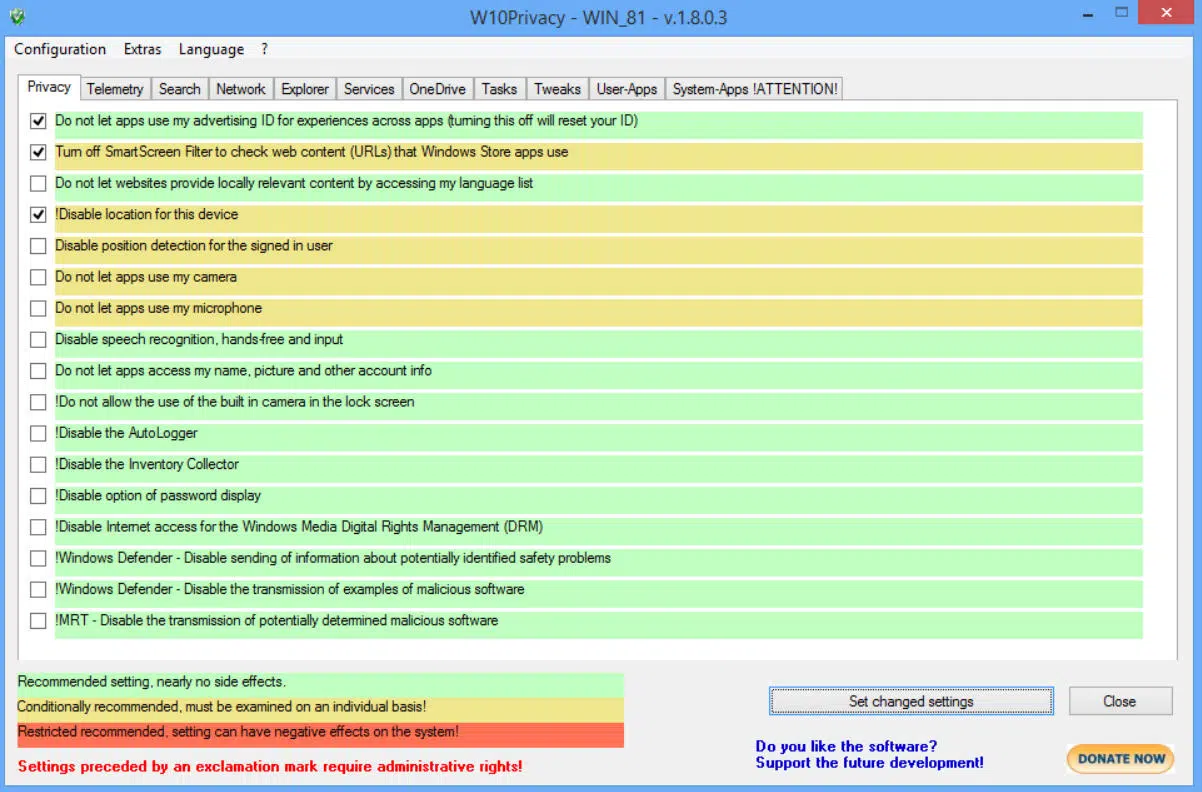Uncheck the advertising ID checkbox
1202x792 pixels.
[x=38, y=121]
